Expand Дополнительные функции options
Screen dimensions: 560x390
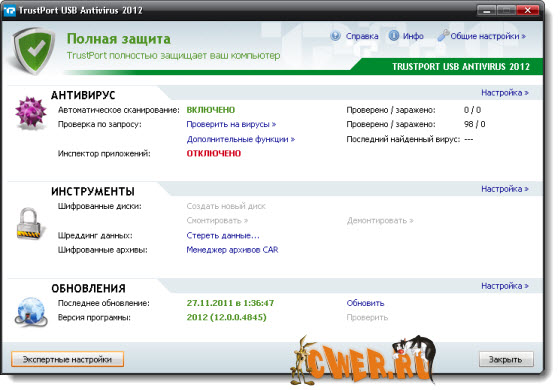[x=241, y=139]
